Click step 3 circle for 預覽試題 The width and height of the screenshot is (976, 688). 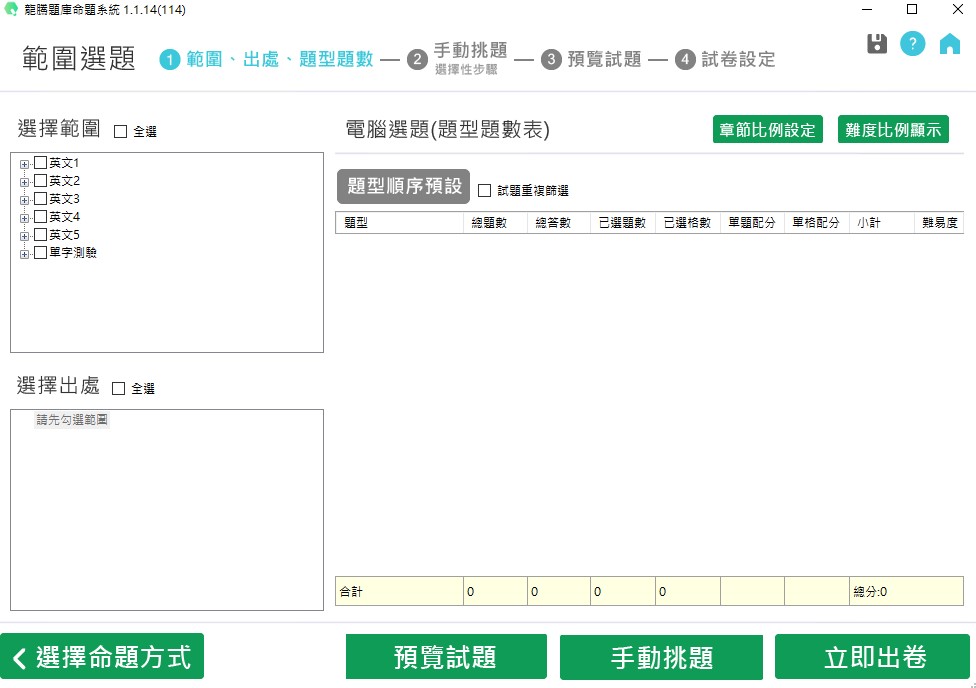point(551,60)
